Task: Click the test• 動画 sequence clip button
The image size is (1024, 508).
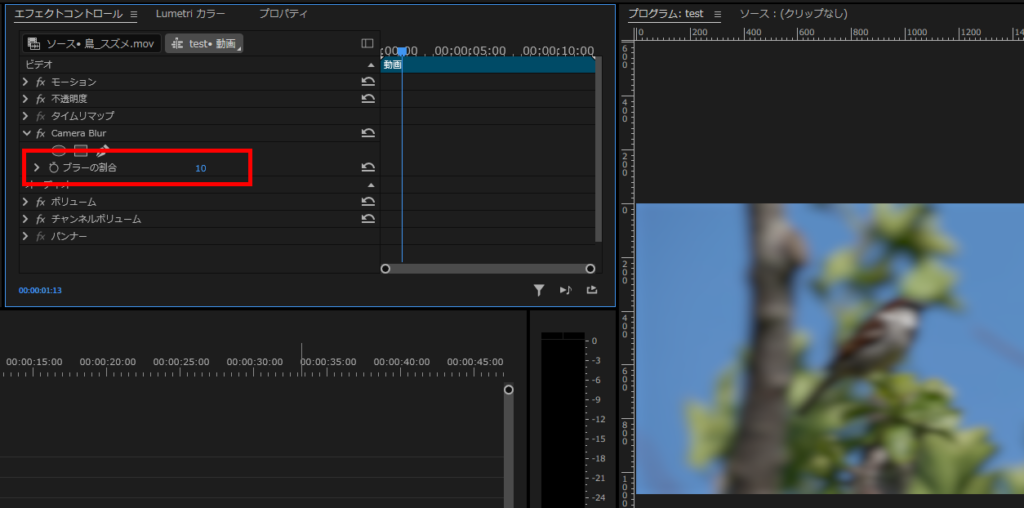Action: pyautogui.click(x=204, y=44)
